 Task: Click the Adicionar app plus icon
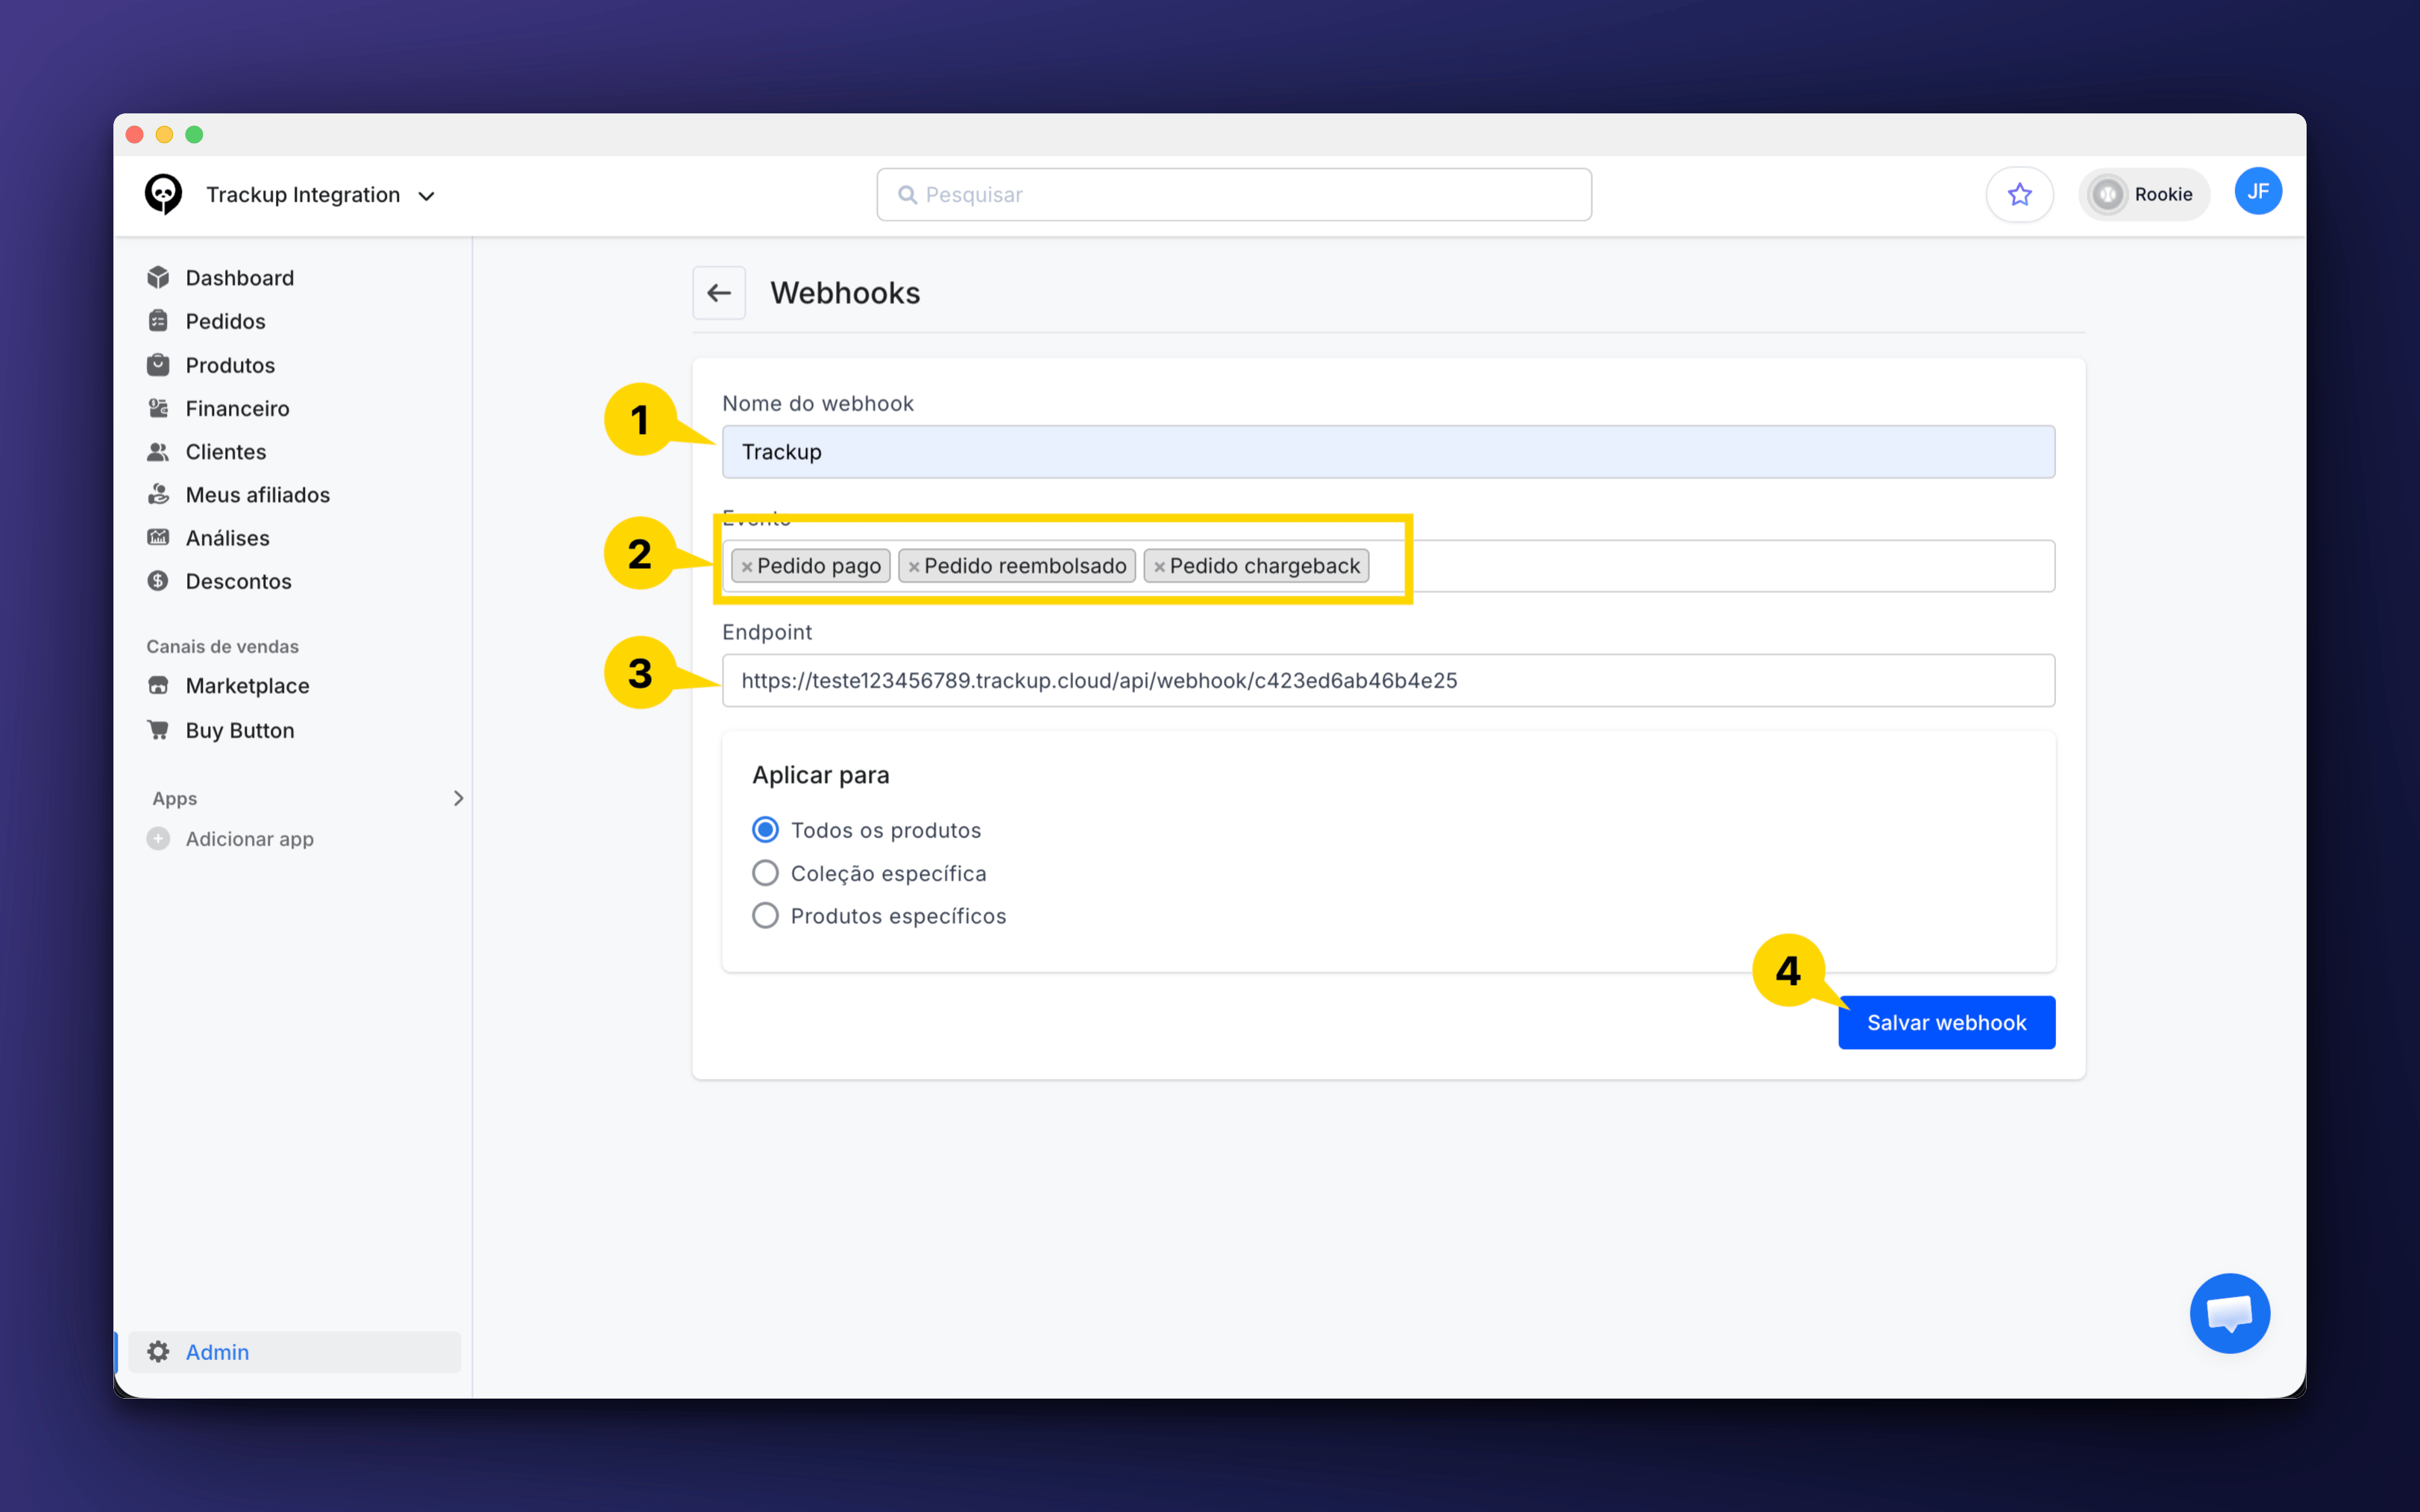tap(158, 838)
